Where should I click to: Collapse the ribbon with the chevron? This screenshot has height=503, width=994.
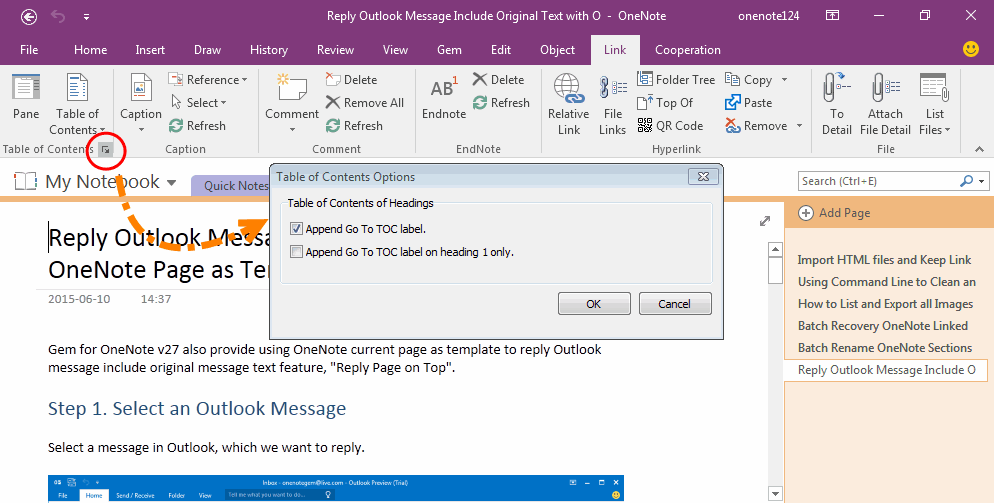coord(979,150)
